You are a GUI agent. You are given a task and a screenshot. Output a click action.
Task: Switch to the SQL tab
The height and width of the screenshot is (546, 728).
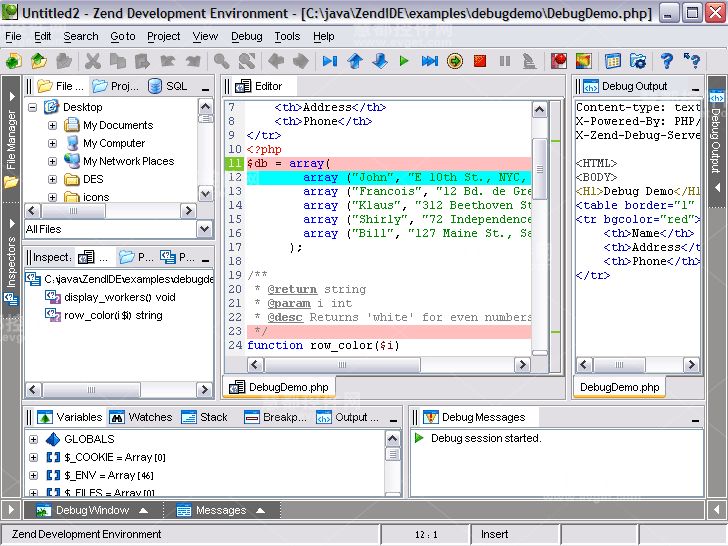(168, 86)
